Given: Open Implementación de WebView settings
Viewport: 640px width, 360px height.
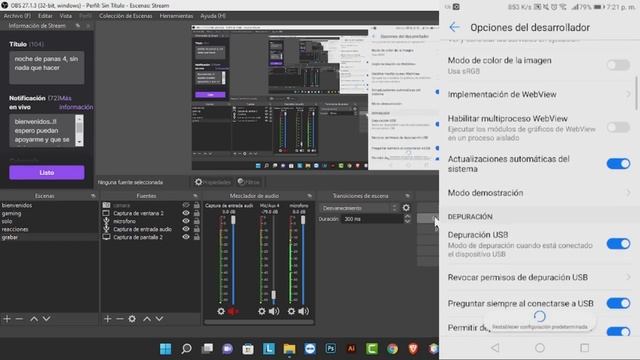Looking at the screenshot, I should click(x=539, y=94).
